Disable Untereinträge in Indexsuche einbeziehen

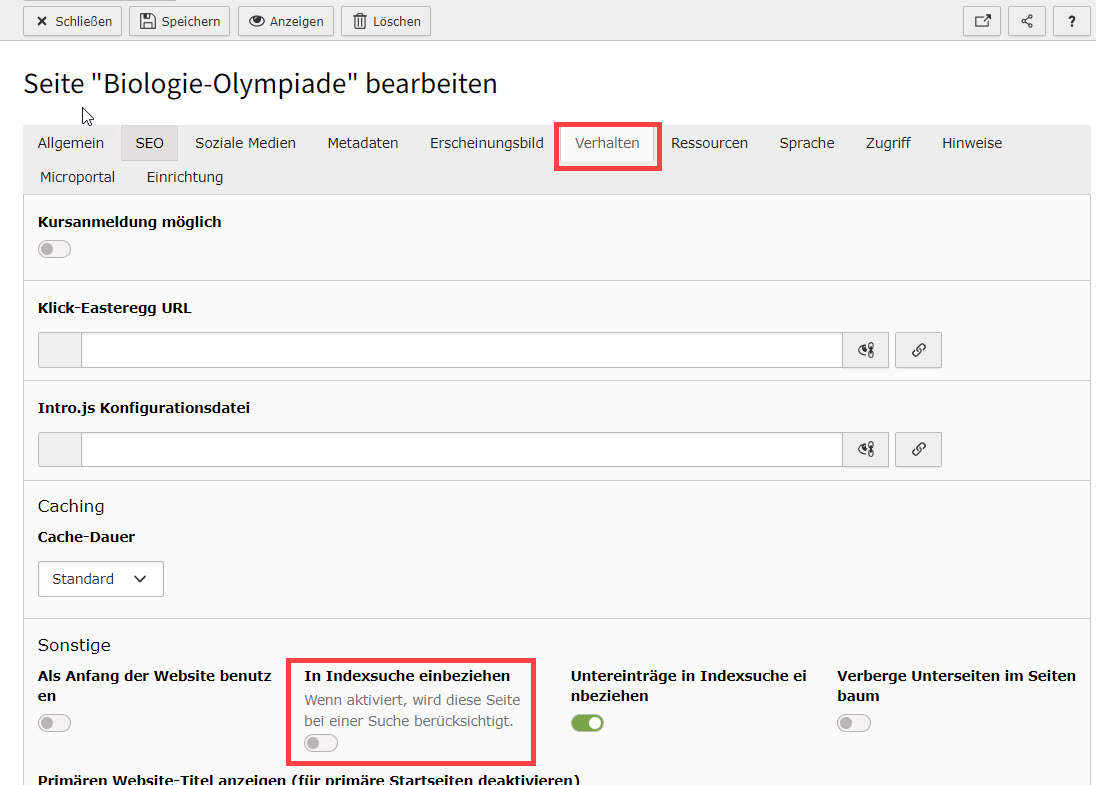click(587, 723)
